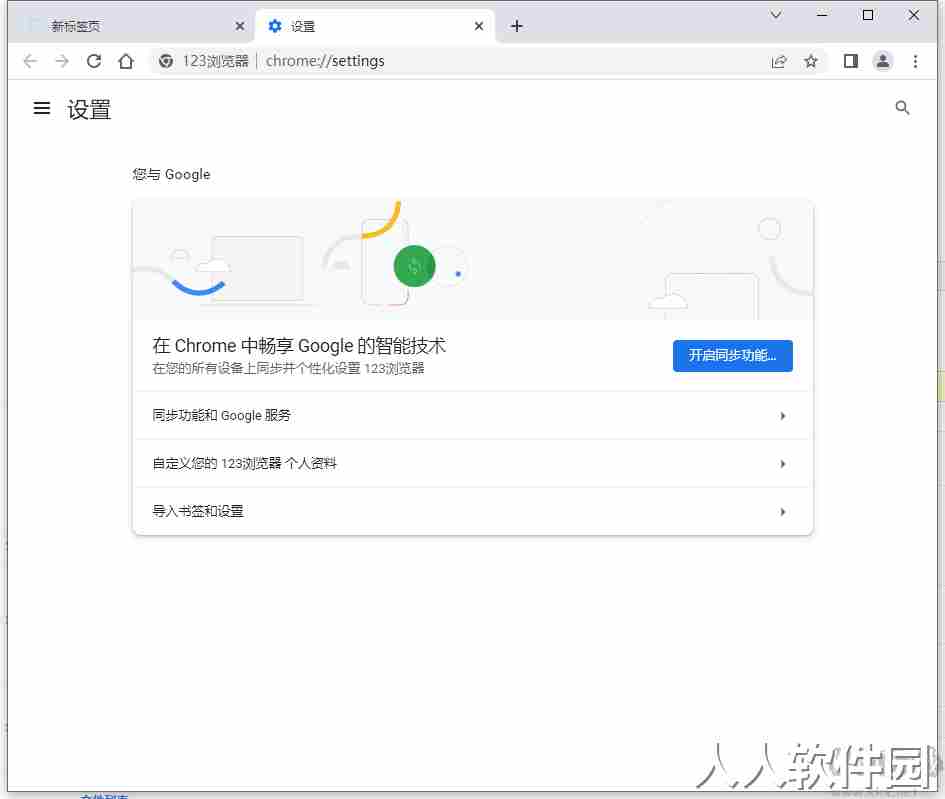
Task: Go to the home page icon
Action: coord(126,61)
